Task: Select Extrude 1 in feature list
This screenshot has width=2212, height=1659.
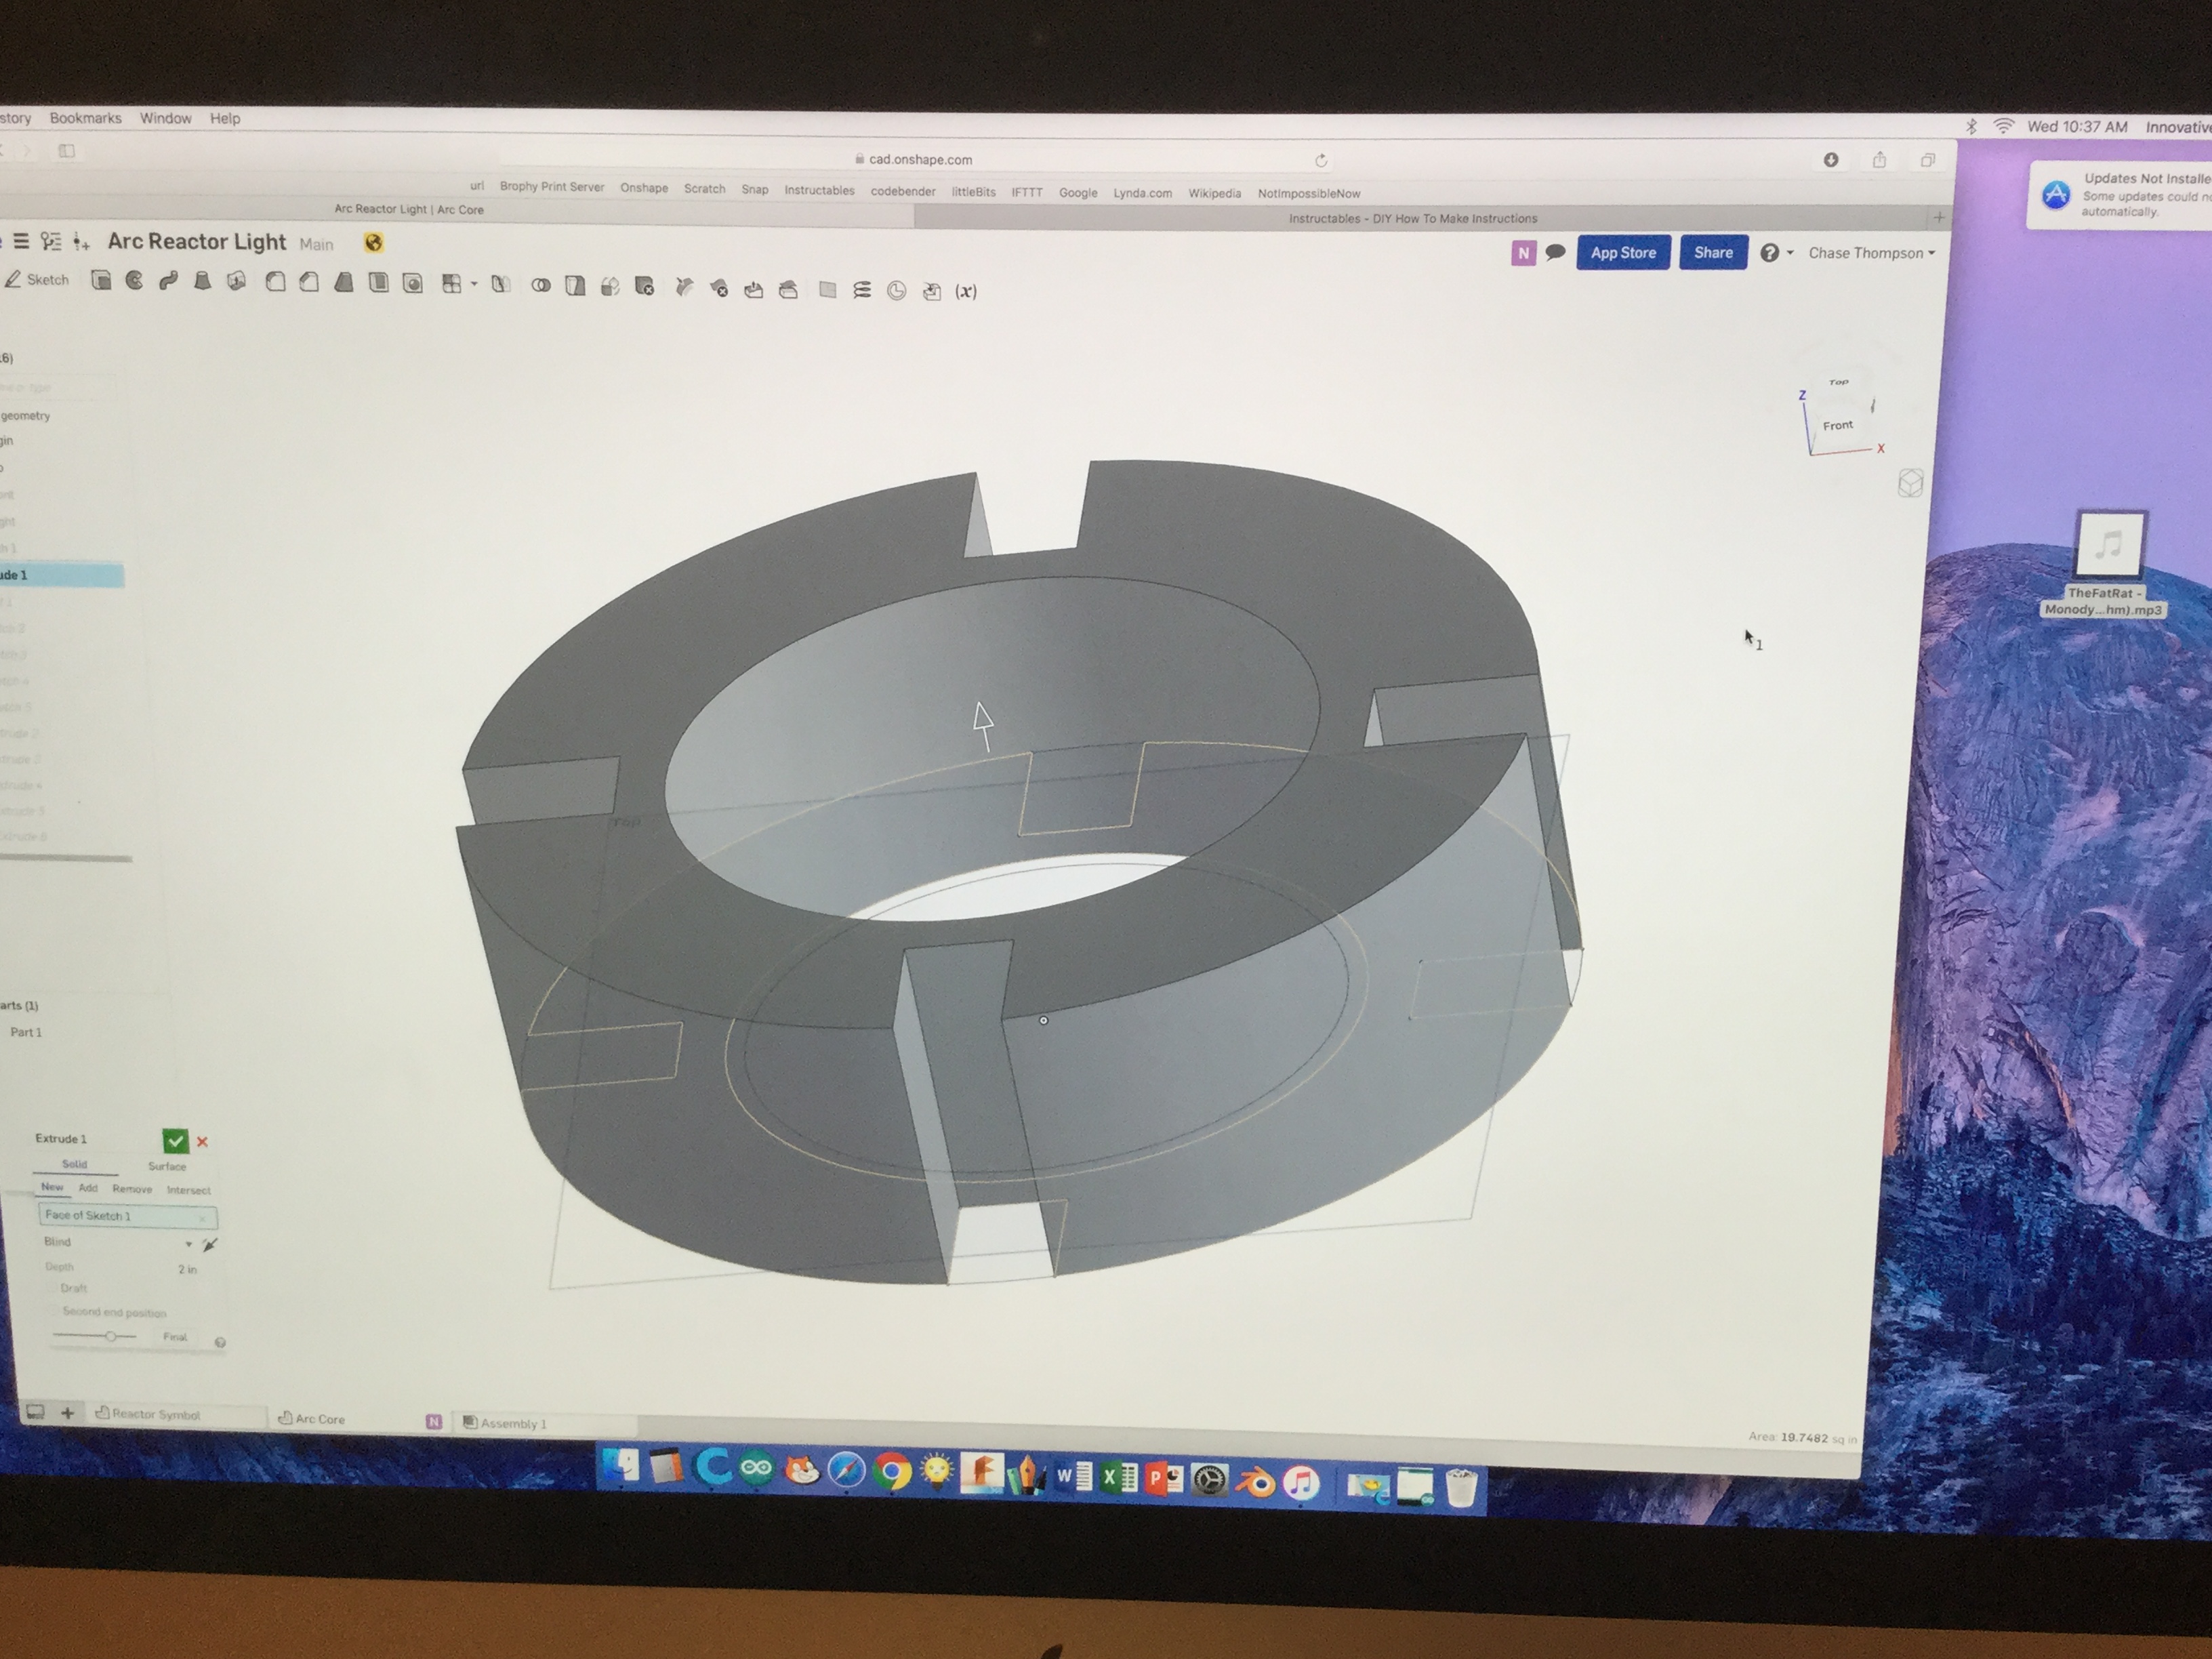Action: point(62,575)
